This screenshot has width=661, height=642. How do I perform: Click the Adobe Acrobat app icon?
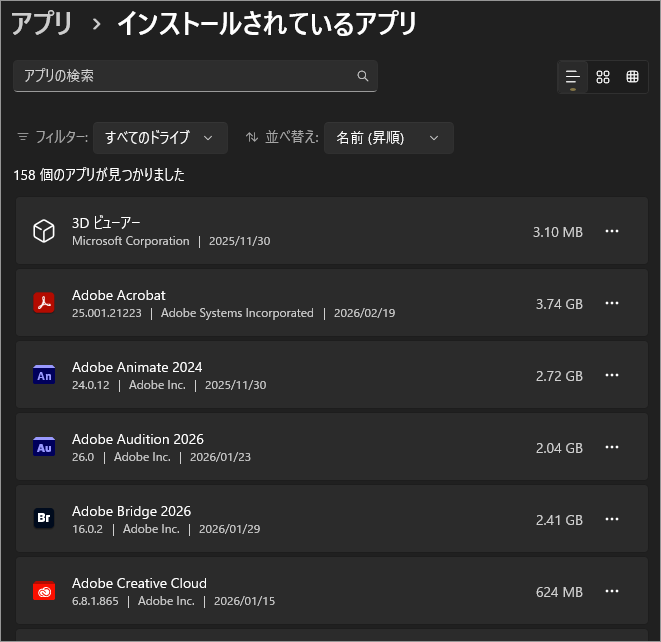pyautogui.click(x=44, y=303)
